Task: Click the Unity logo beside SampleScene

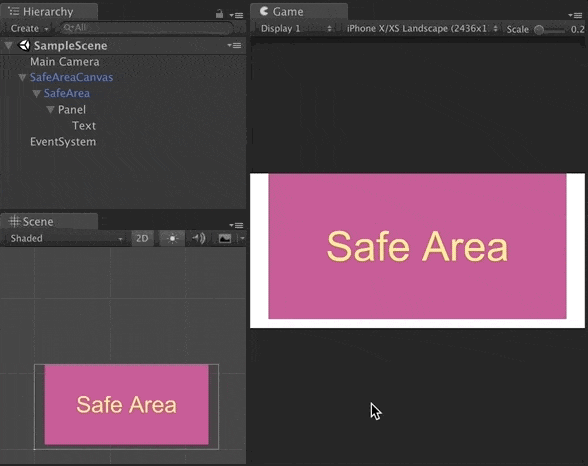Action: (24, 45)
